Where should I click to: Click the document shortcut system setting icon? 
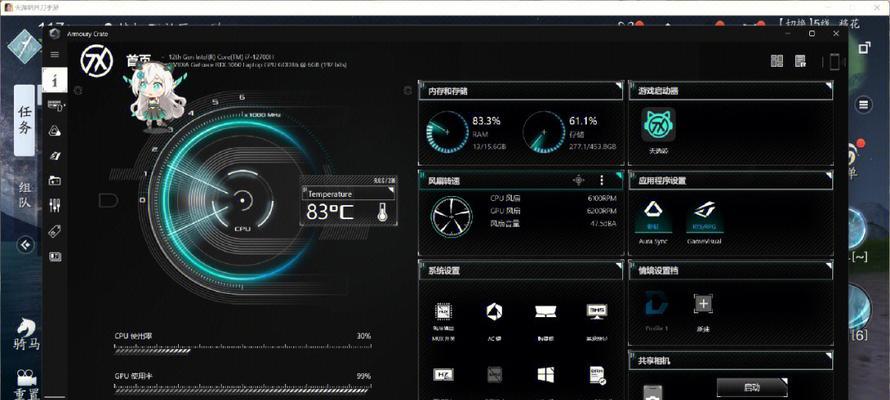point(597,375)
